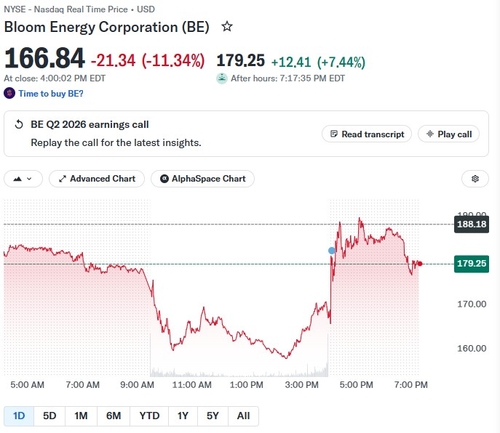Screen dimensions: 500x433
Task: Read the earnings call transcript
Action: (x=367, y=134)
